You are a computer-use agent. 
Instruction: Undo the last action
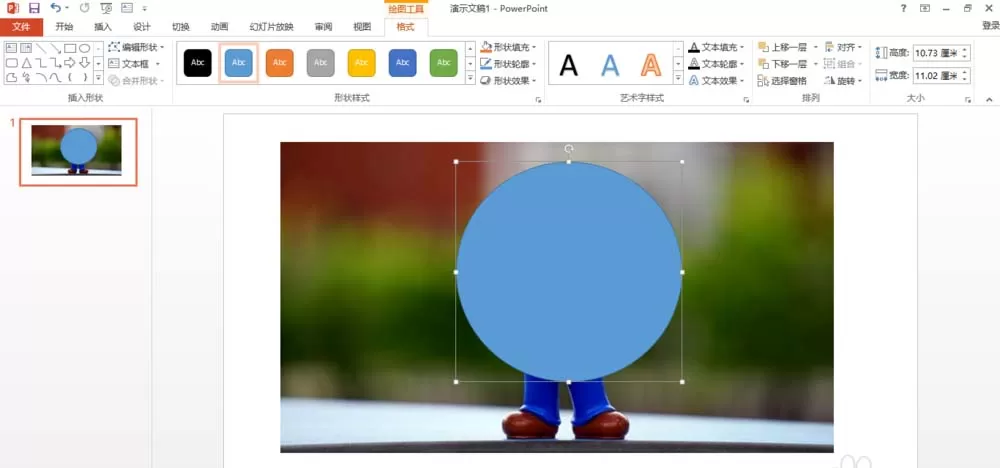coord(55,8)
